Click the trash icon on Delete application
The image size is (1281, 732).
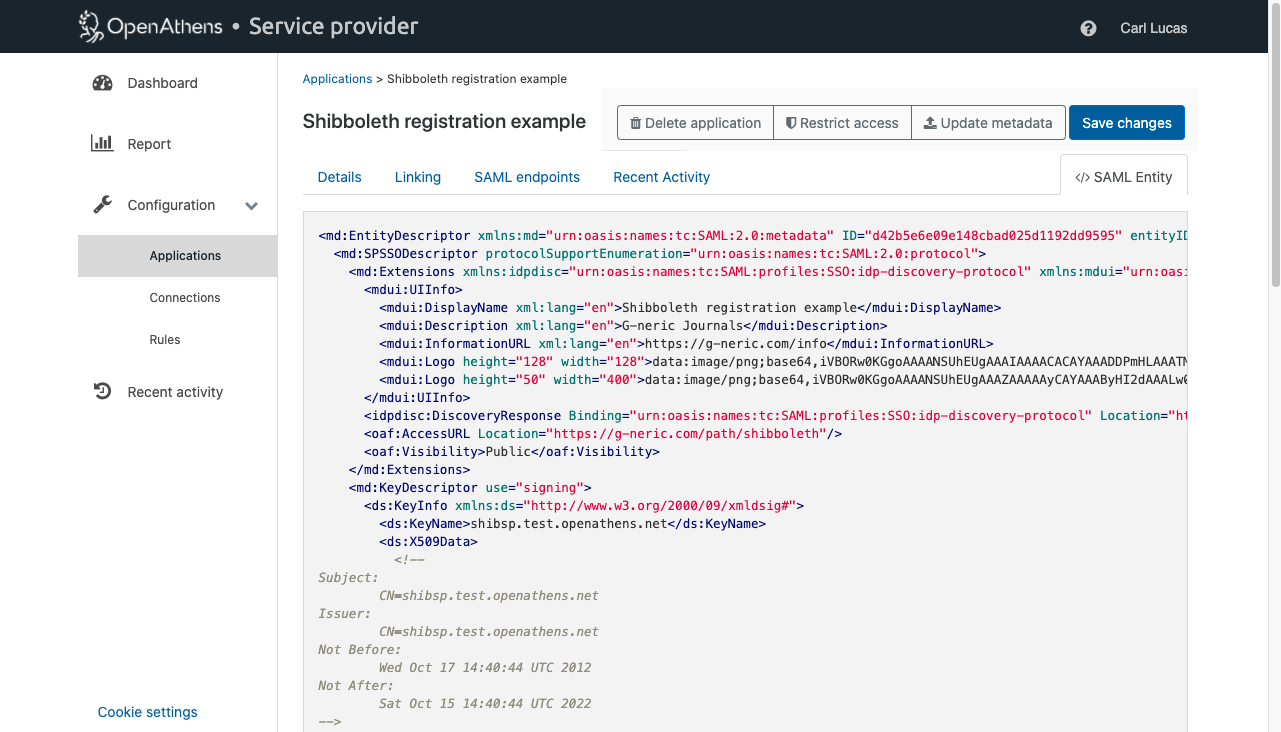pyautogui.click(x=635, y=123)
